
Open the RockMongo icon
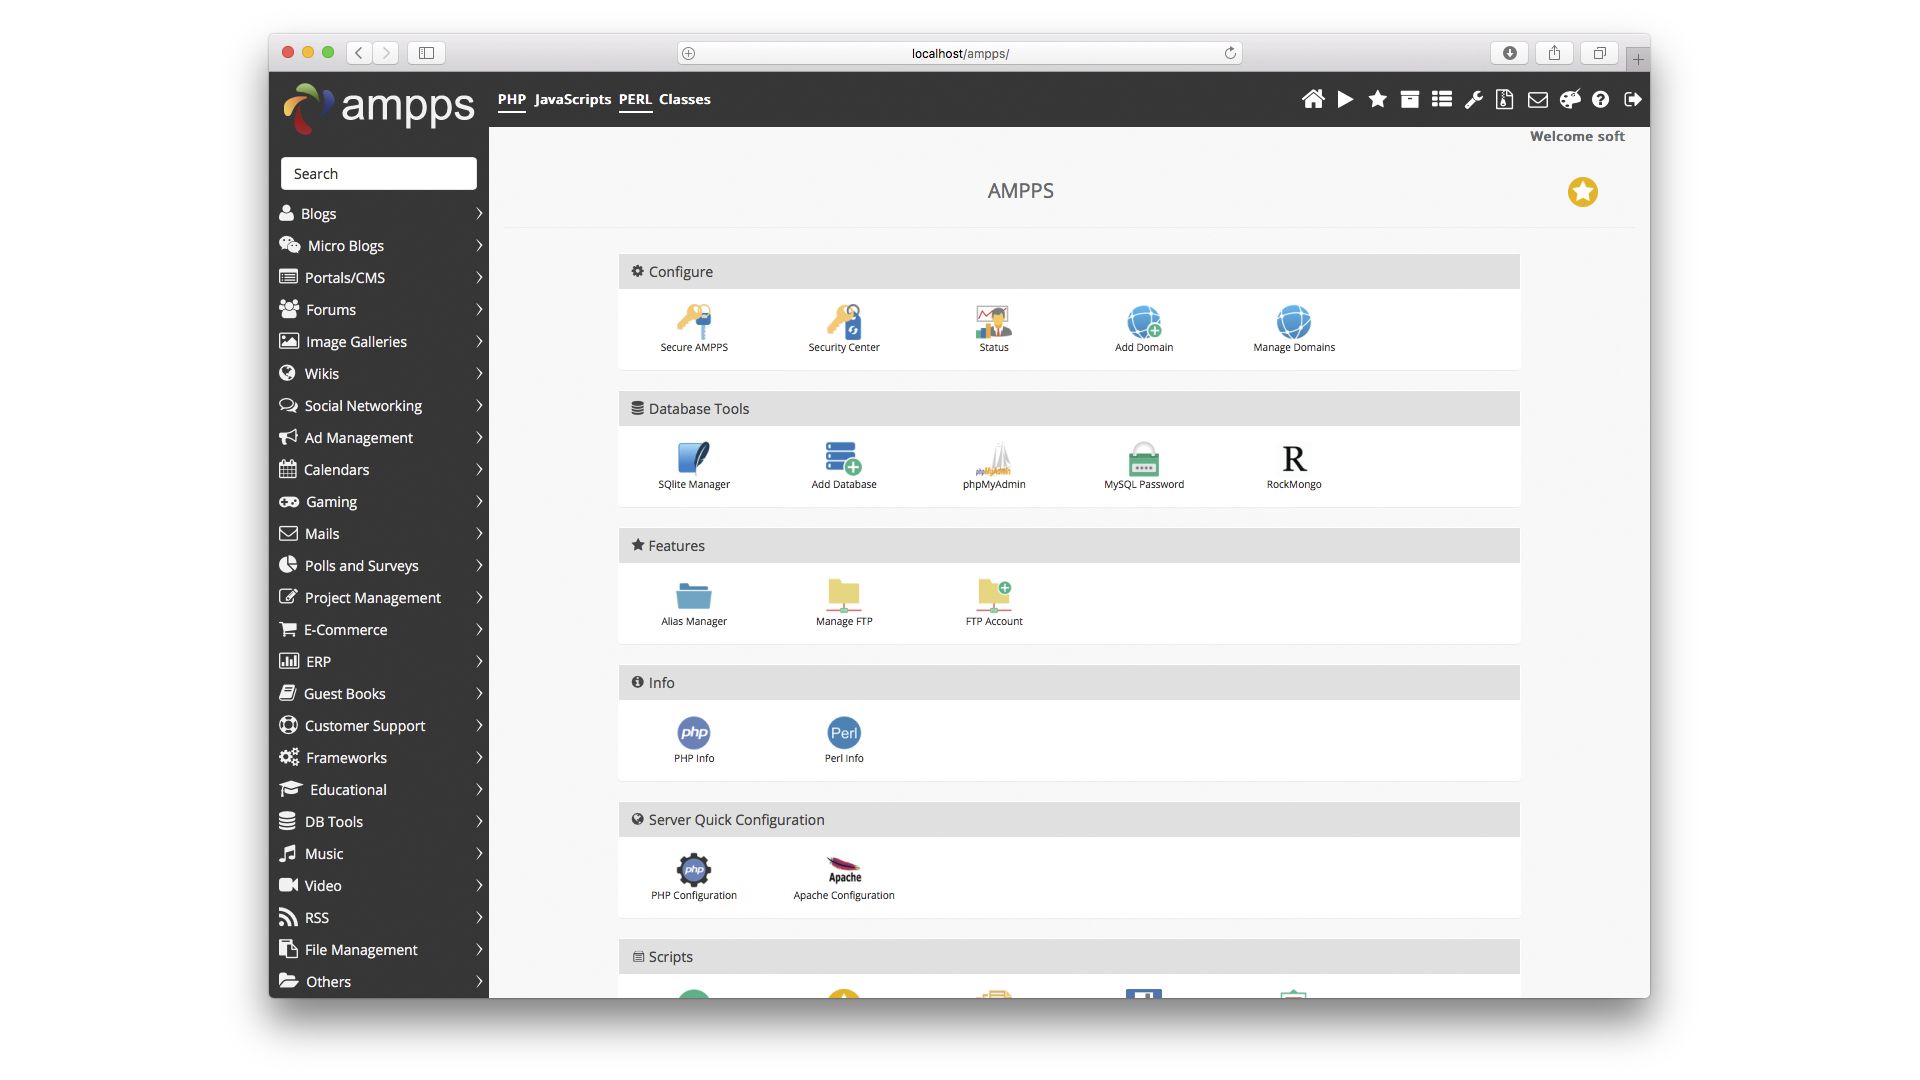click(x=1293, y=459)
